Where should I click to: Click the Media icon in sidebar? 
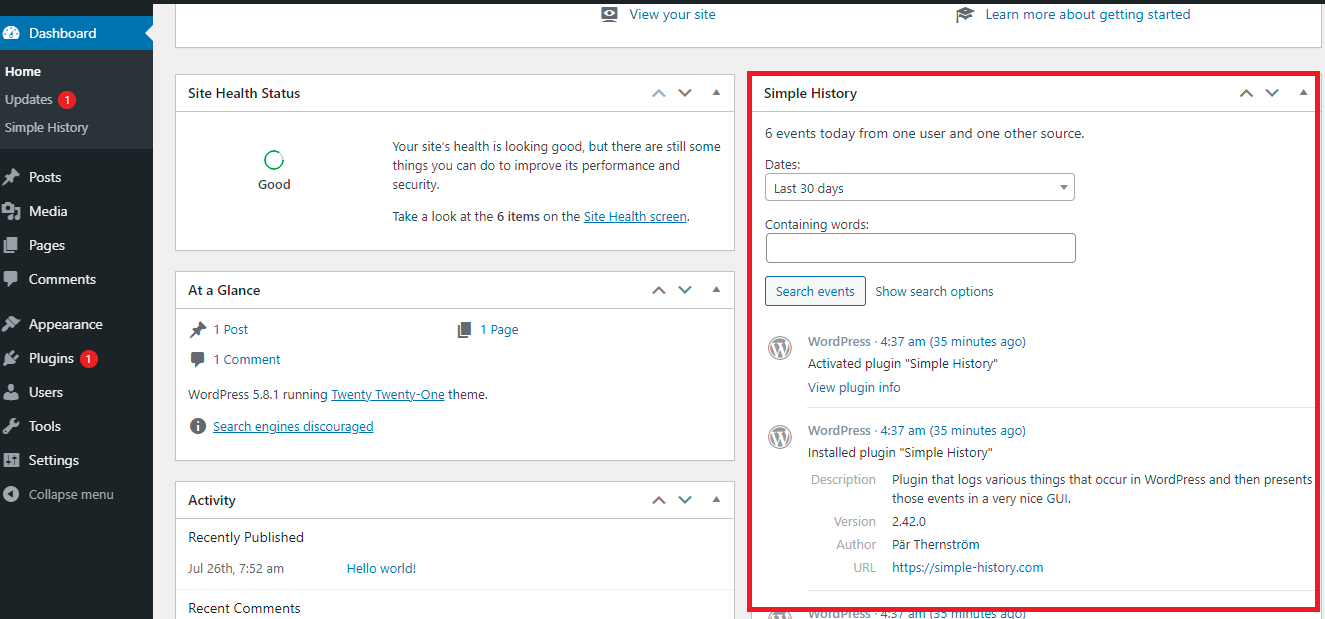(x=12, y=211)
